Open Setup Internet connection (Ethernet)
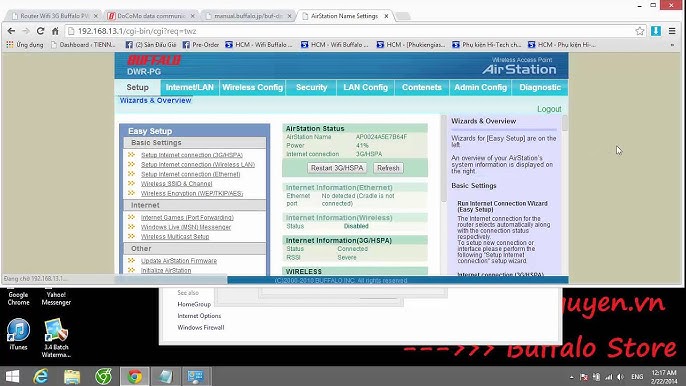 pos(190,174)
